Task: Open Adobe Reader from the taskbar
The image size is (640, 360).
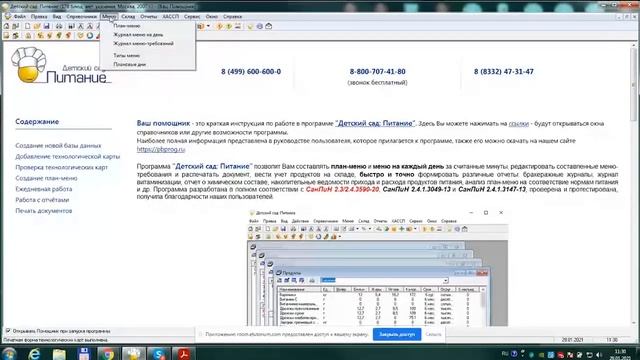Action: coord(183,353)
